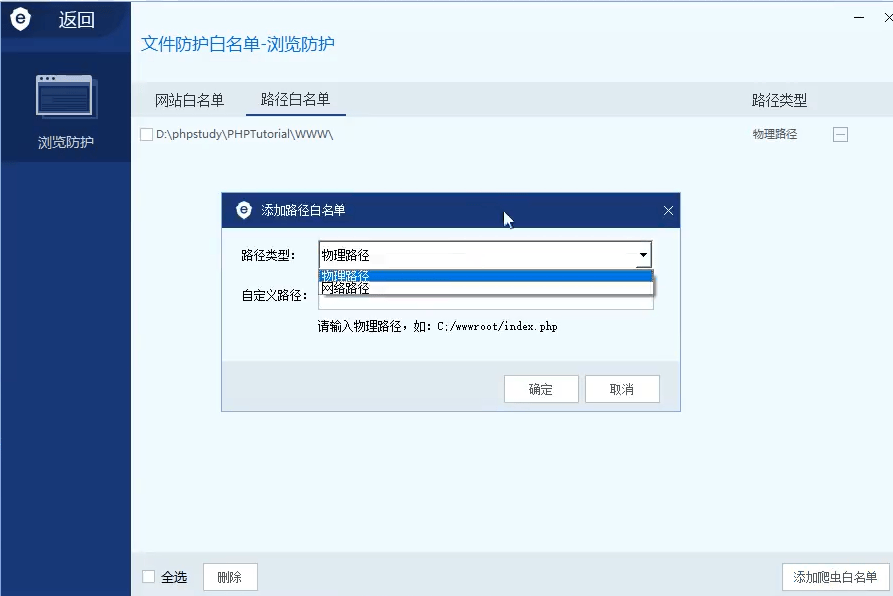This screenshot has width=893, height=596.
Task: Confirm with the 确定 button
Action: [541, 389]
